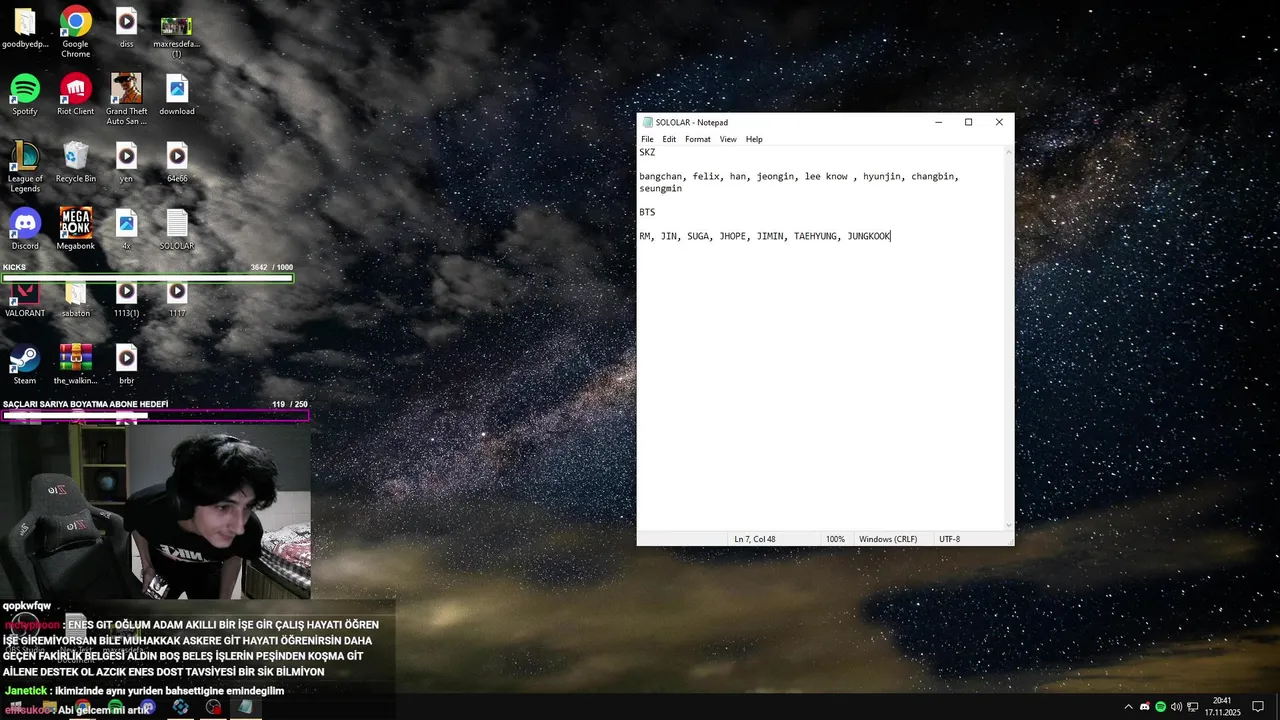1280x720 pixels.
Task: Click the word bangchan in Notepad
Action: tap(661, 176)
